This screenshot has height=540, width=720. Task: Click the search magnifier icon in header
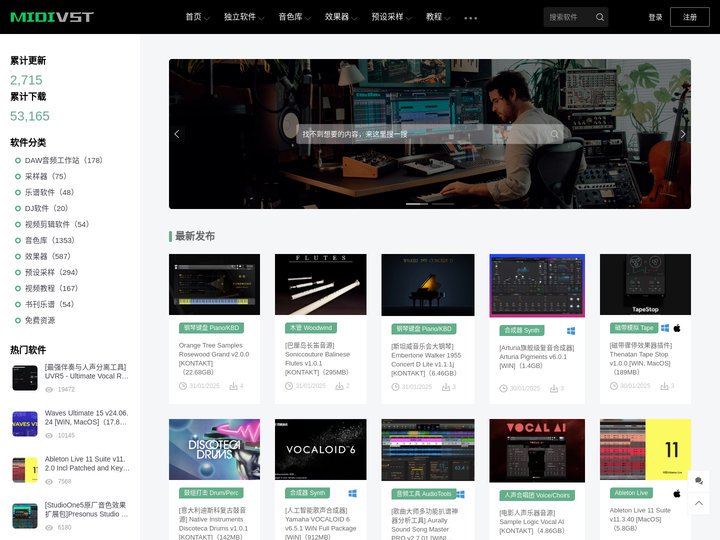point(600,17)
